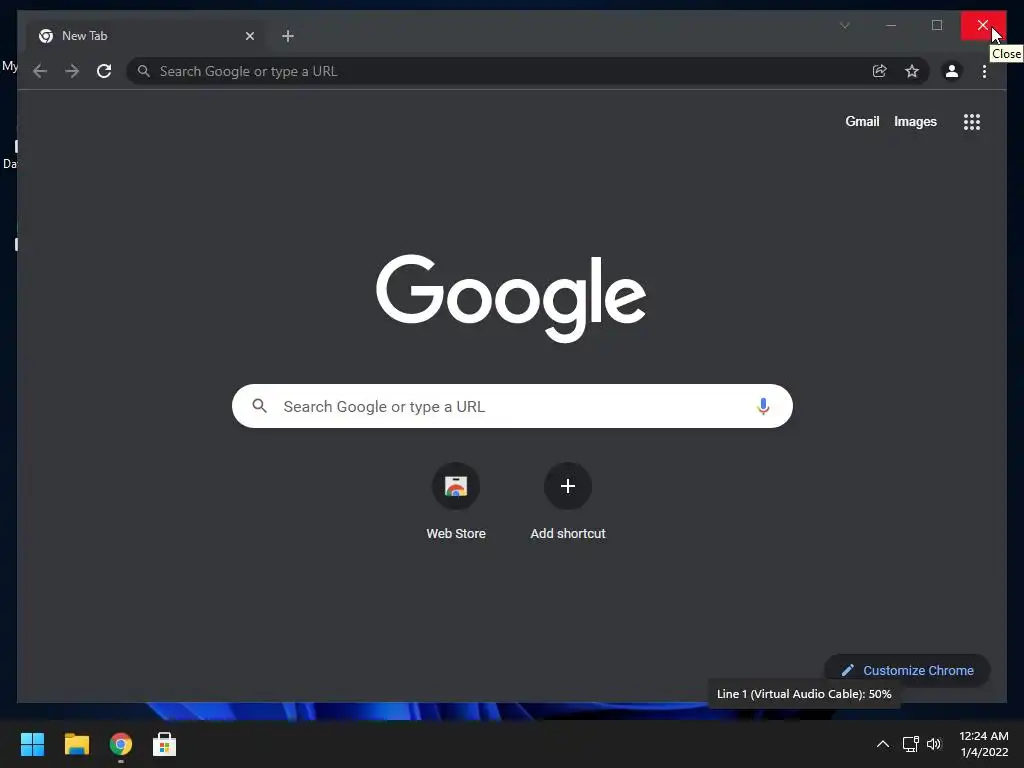Click the volume speaker tray icon
The image size is (1024, 768).
click(934, 744)
